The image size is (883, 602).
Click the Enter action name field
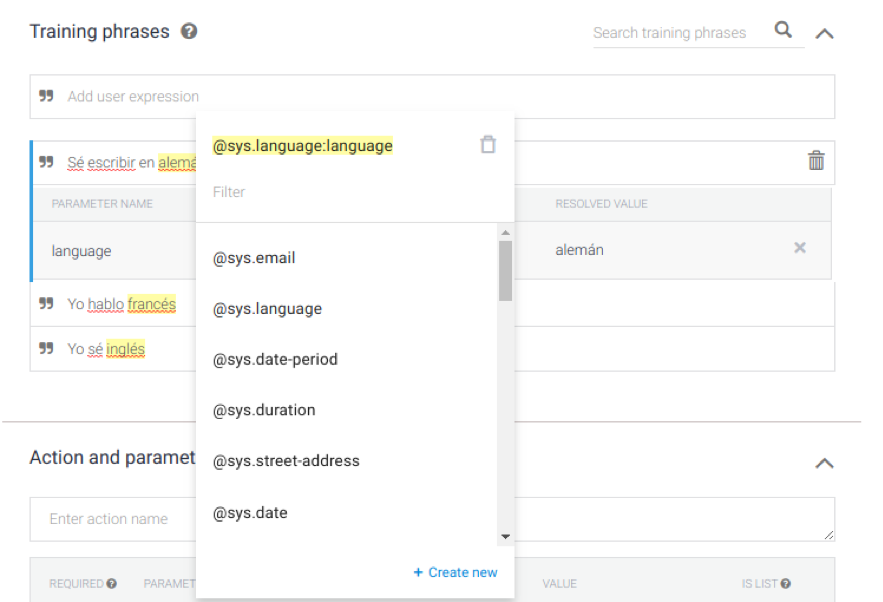pos(110,519)
